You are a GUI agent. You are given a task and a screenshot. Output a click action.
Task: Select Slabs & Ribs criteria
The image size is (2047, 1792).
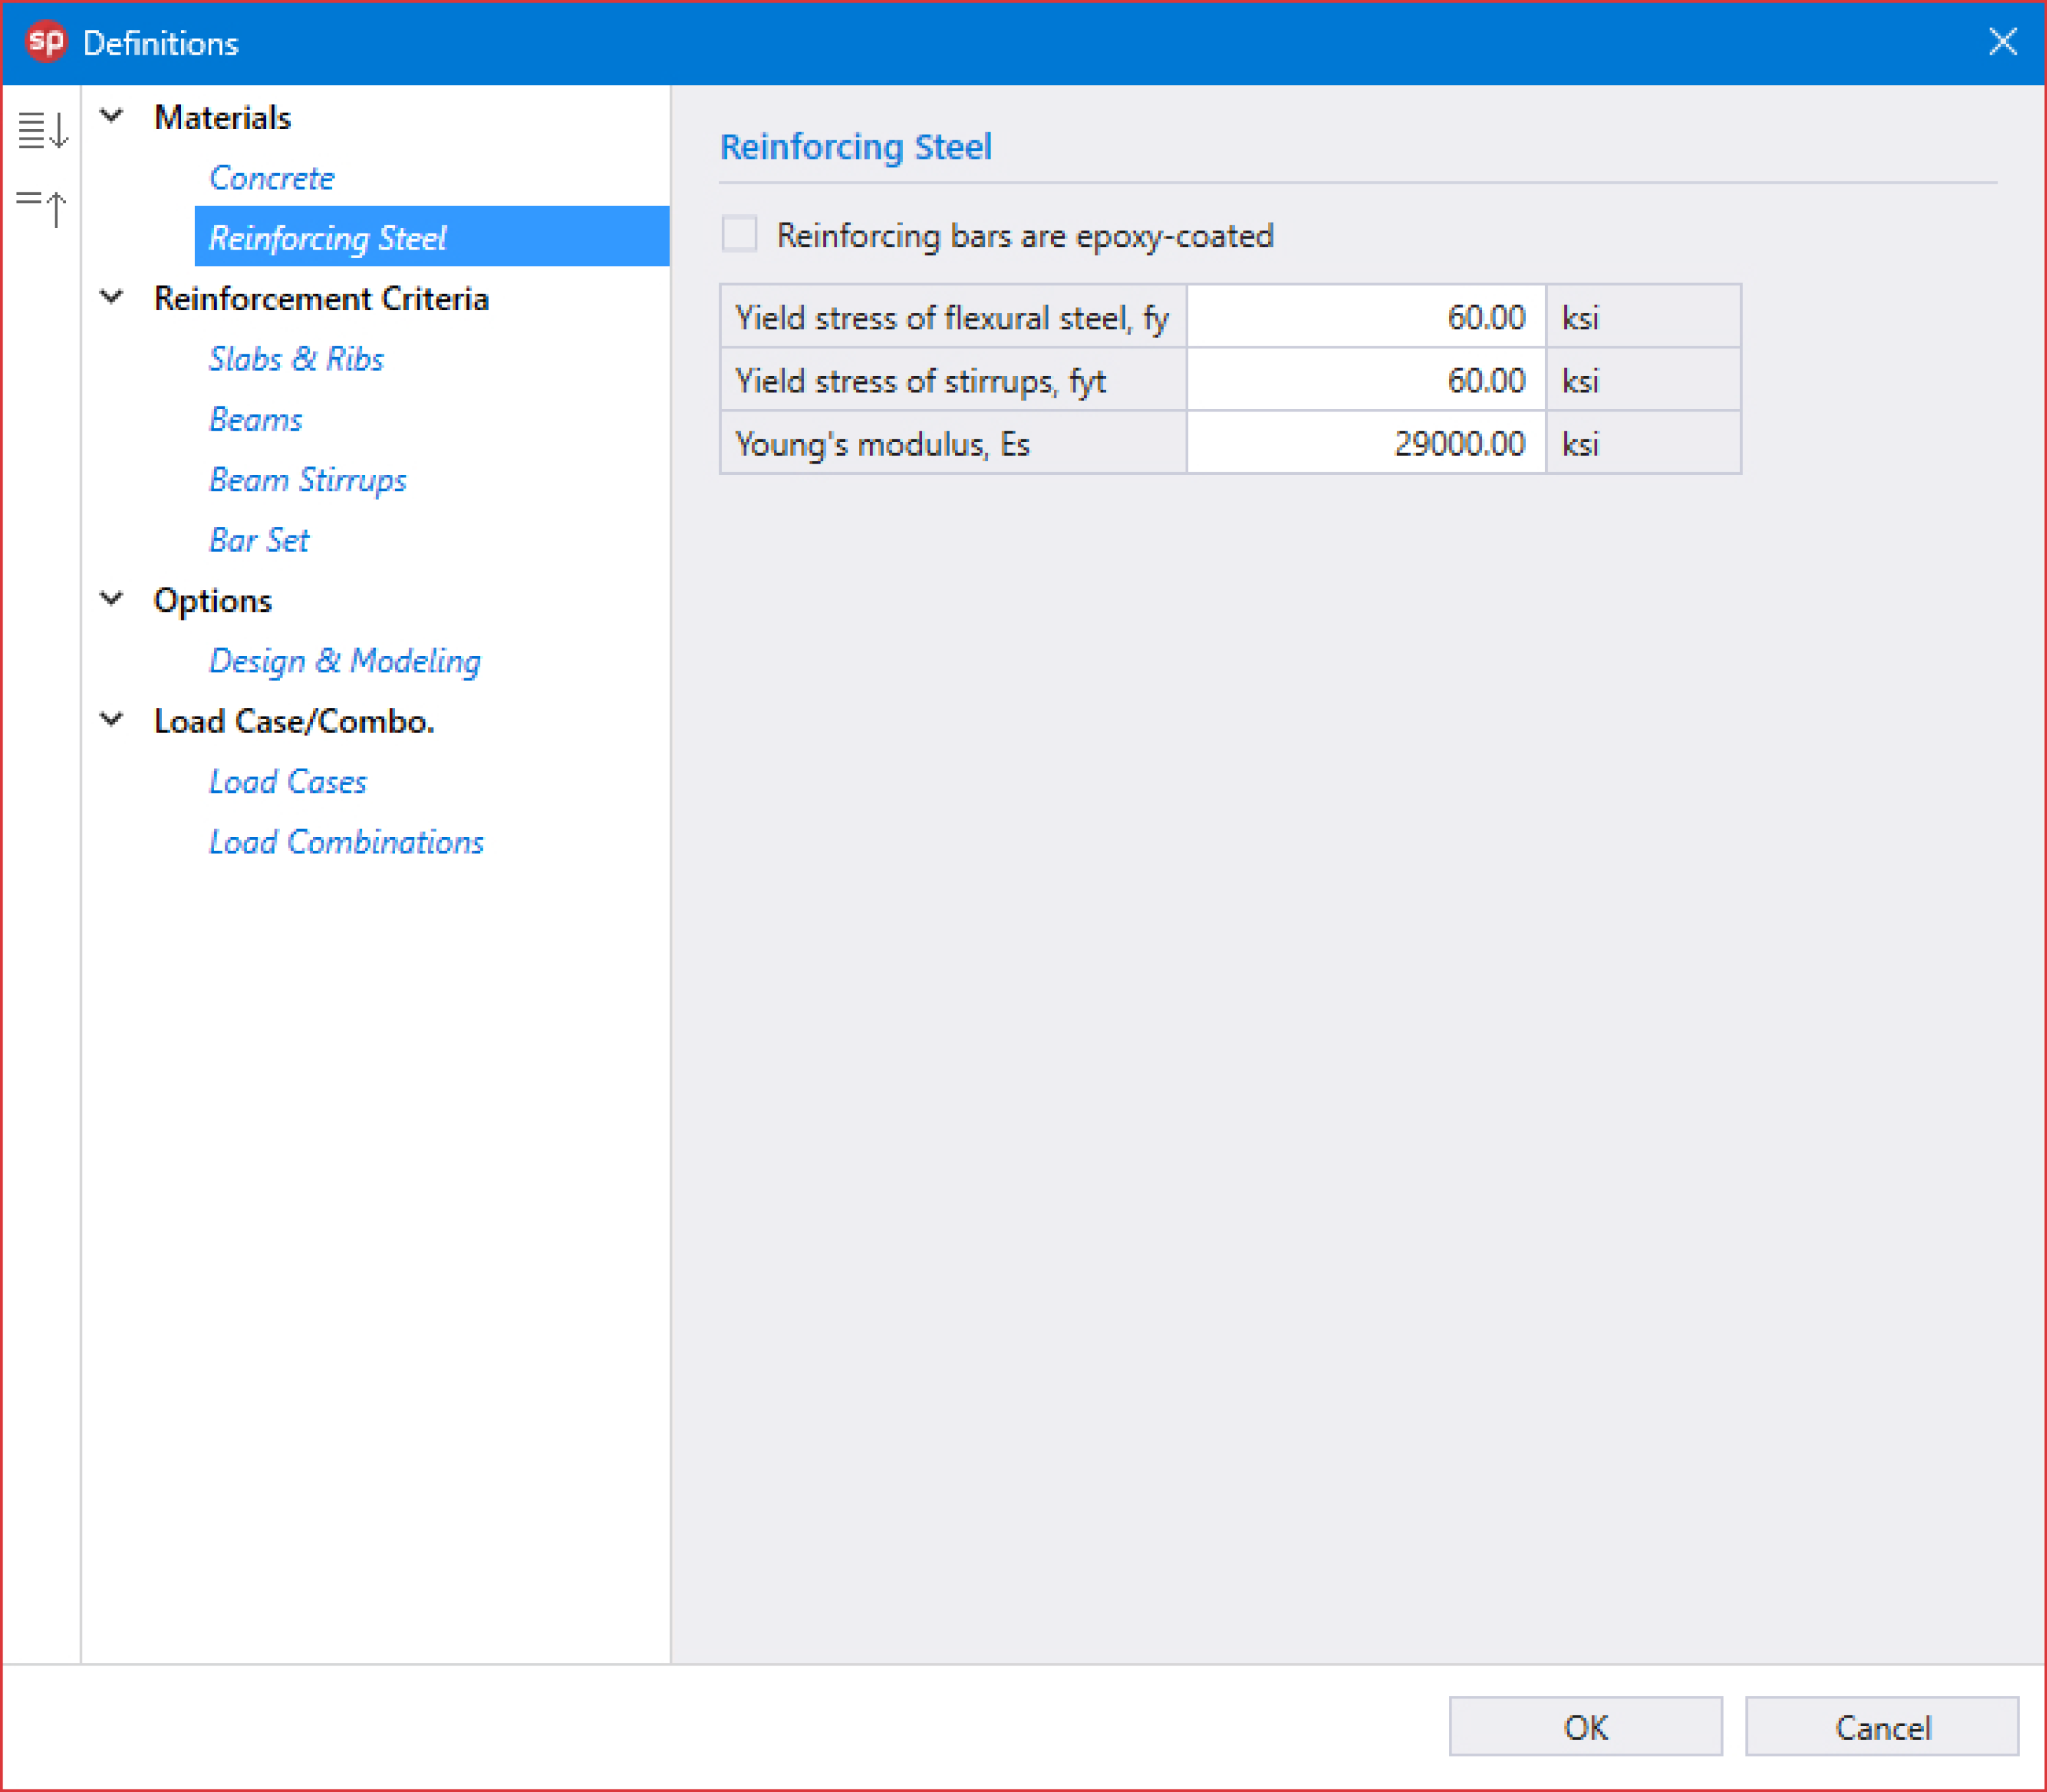point(296,359)
